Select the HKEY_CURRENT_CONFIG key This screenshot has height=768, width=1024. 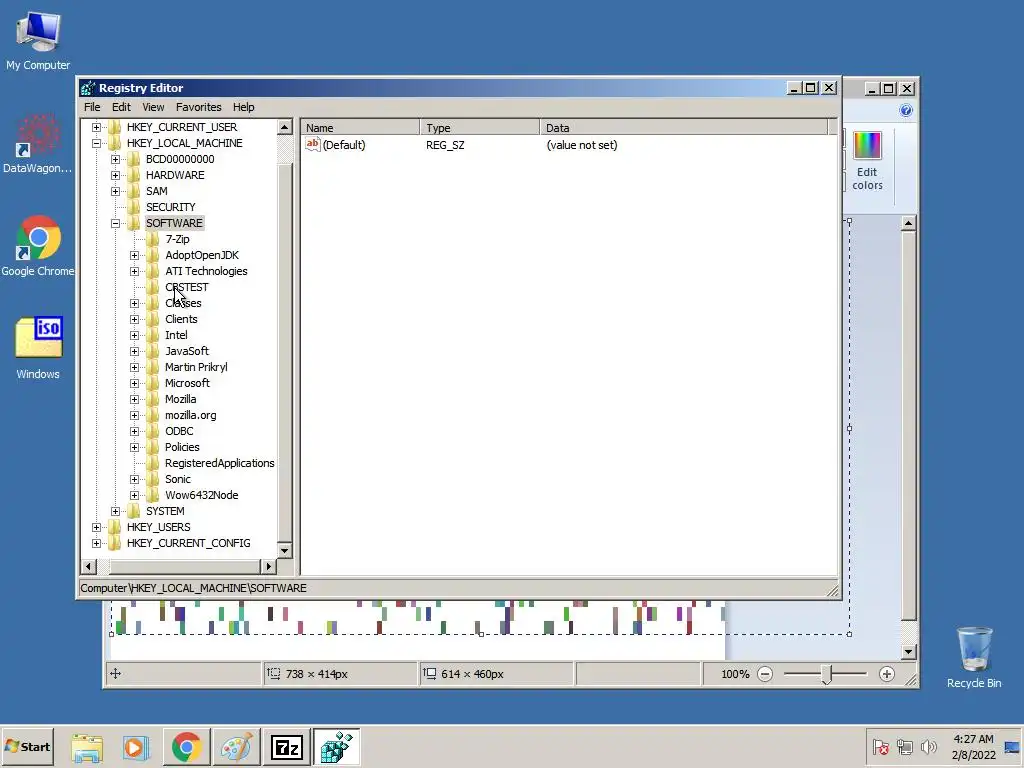click(189, 543)
